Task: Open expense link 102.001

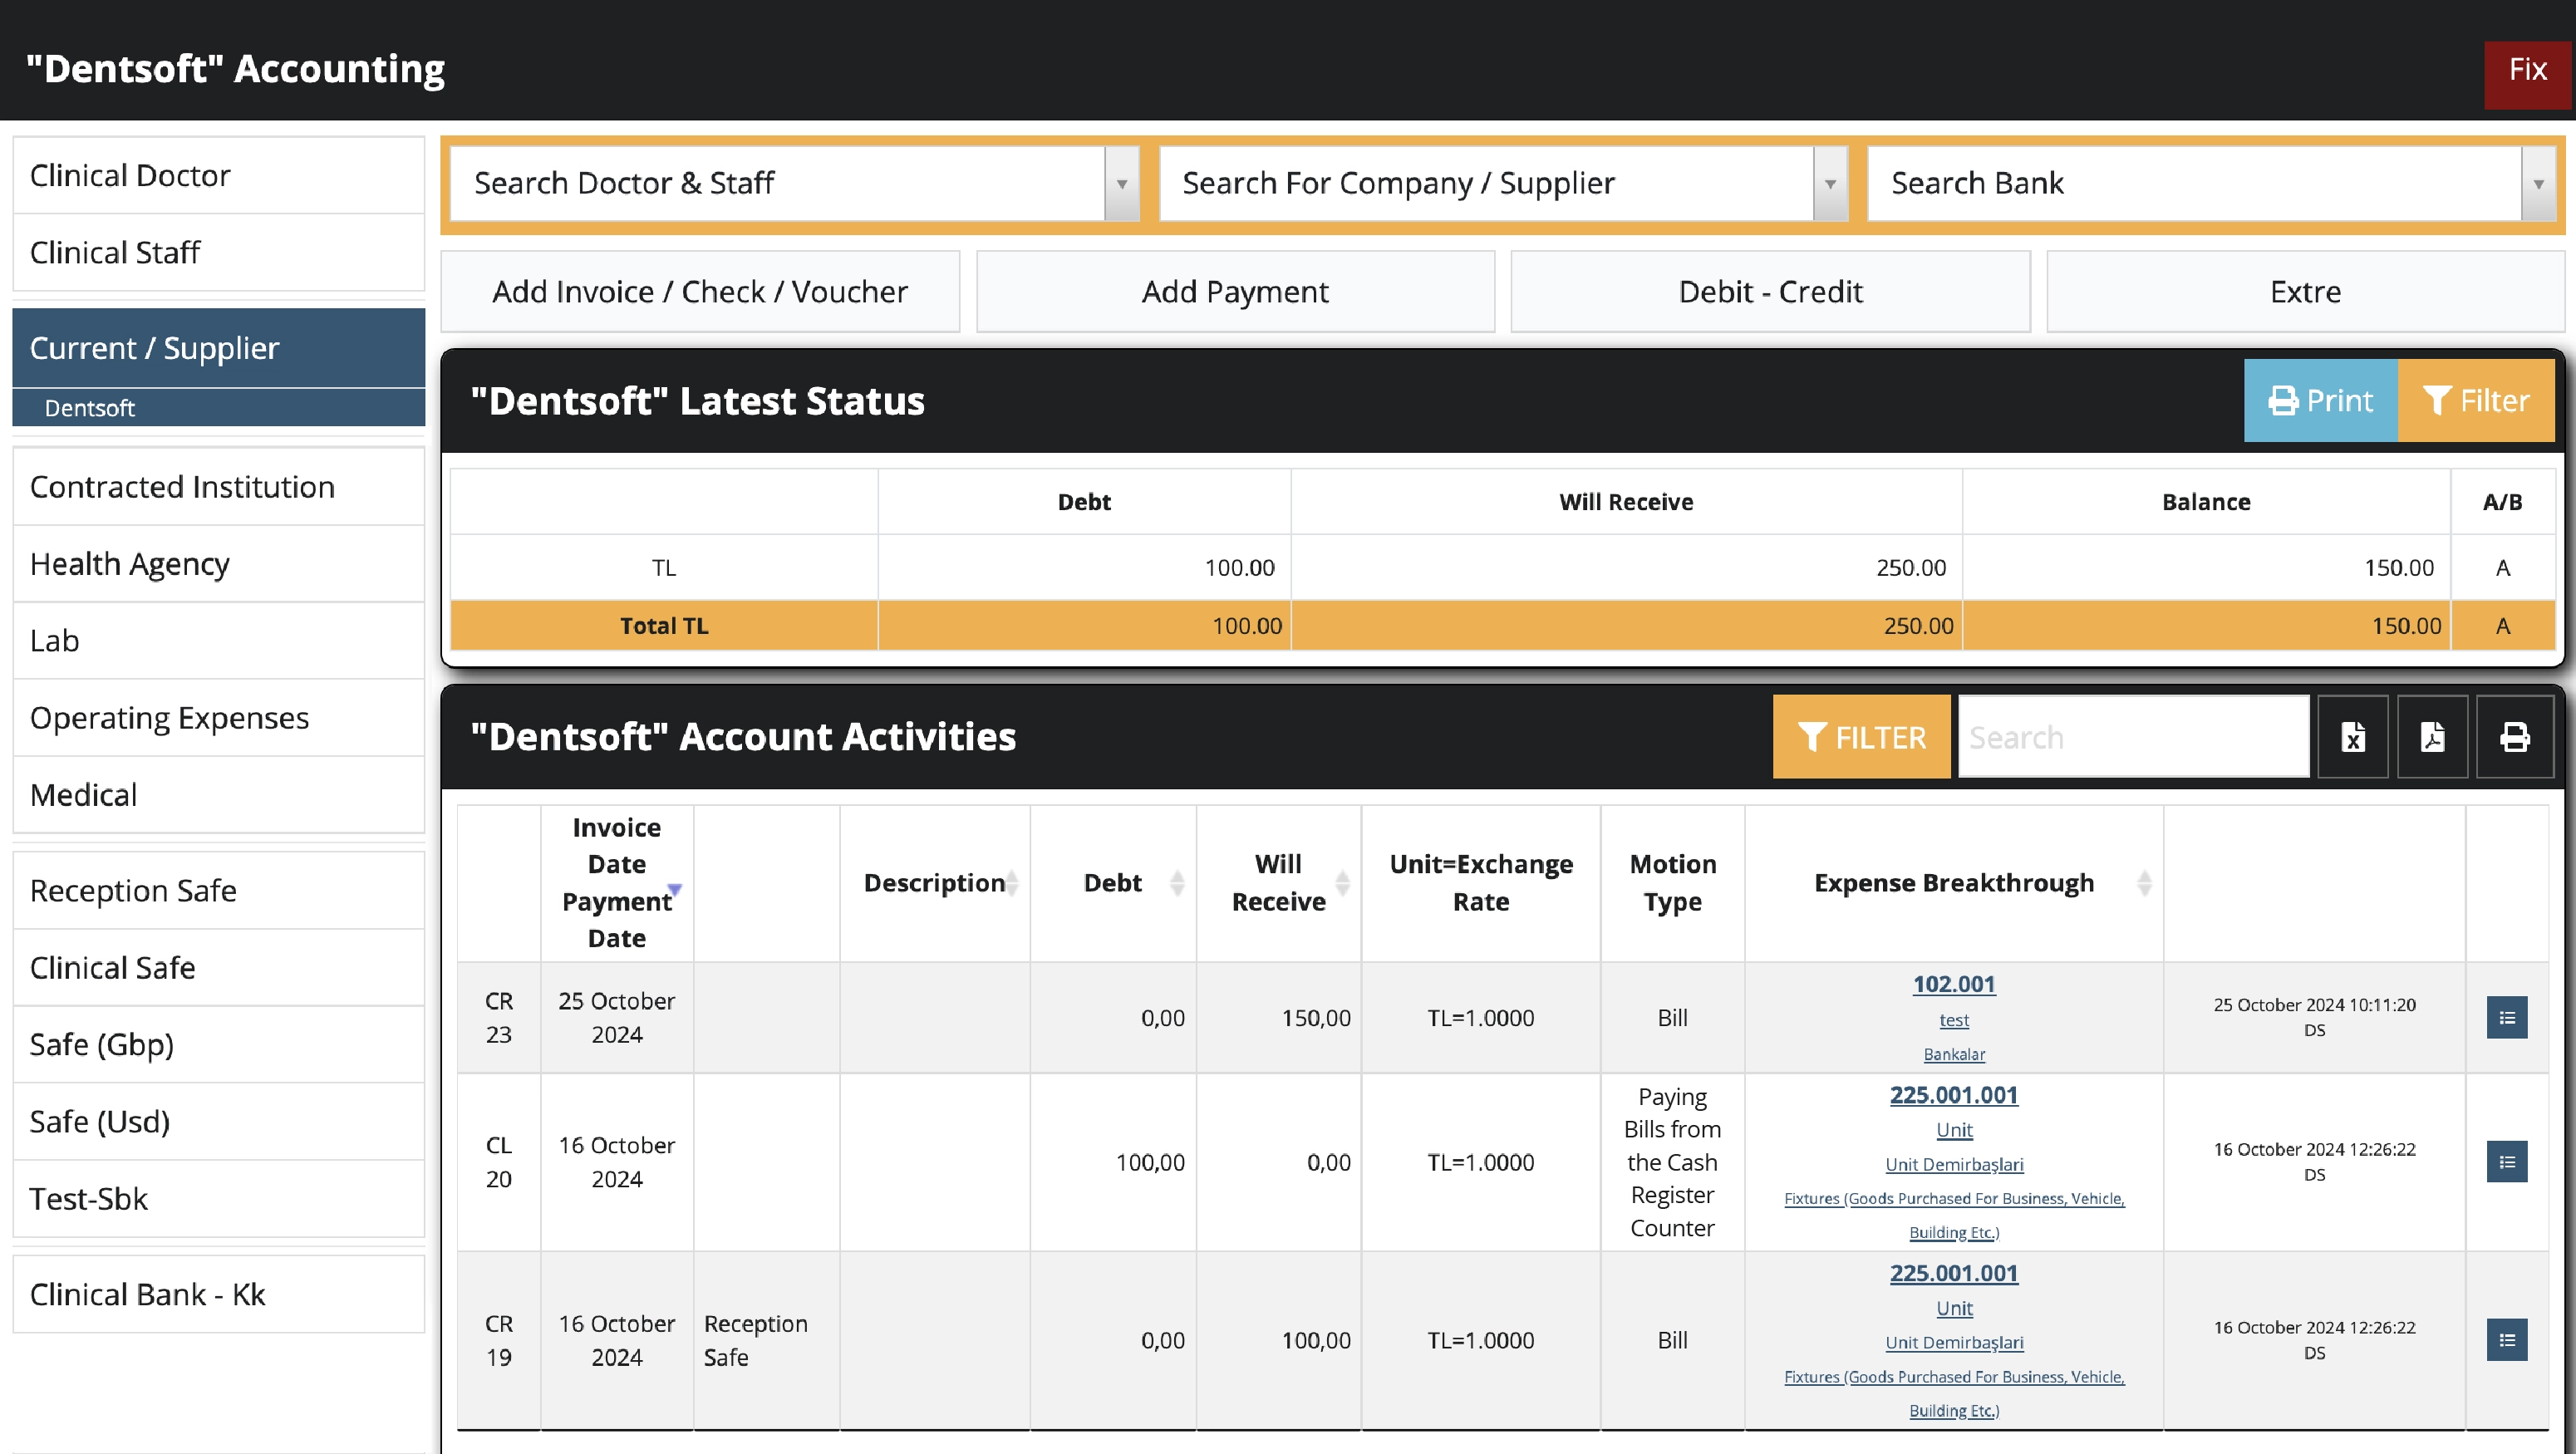Action: pyautogui.click(x=1953, y=984)
